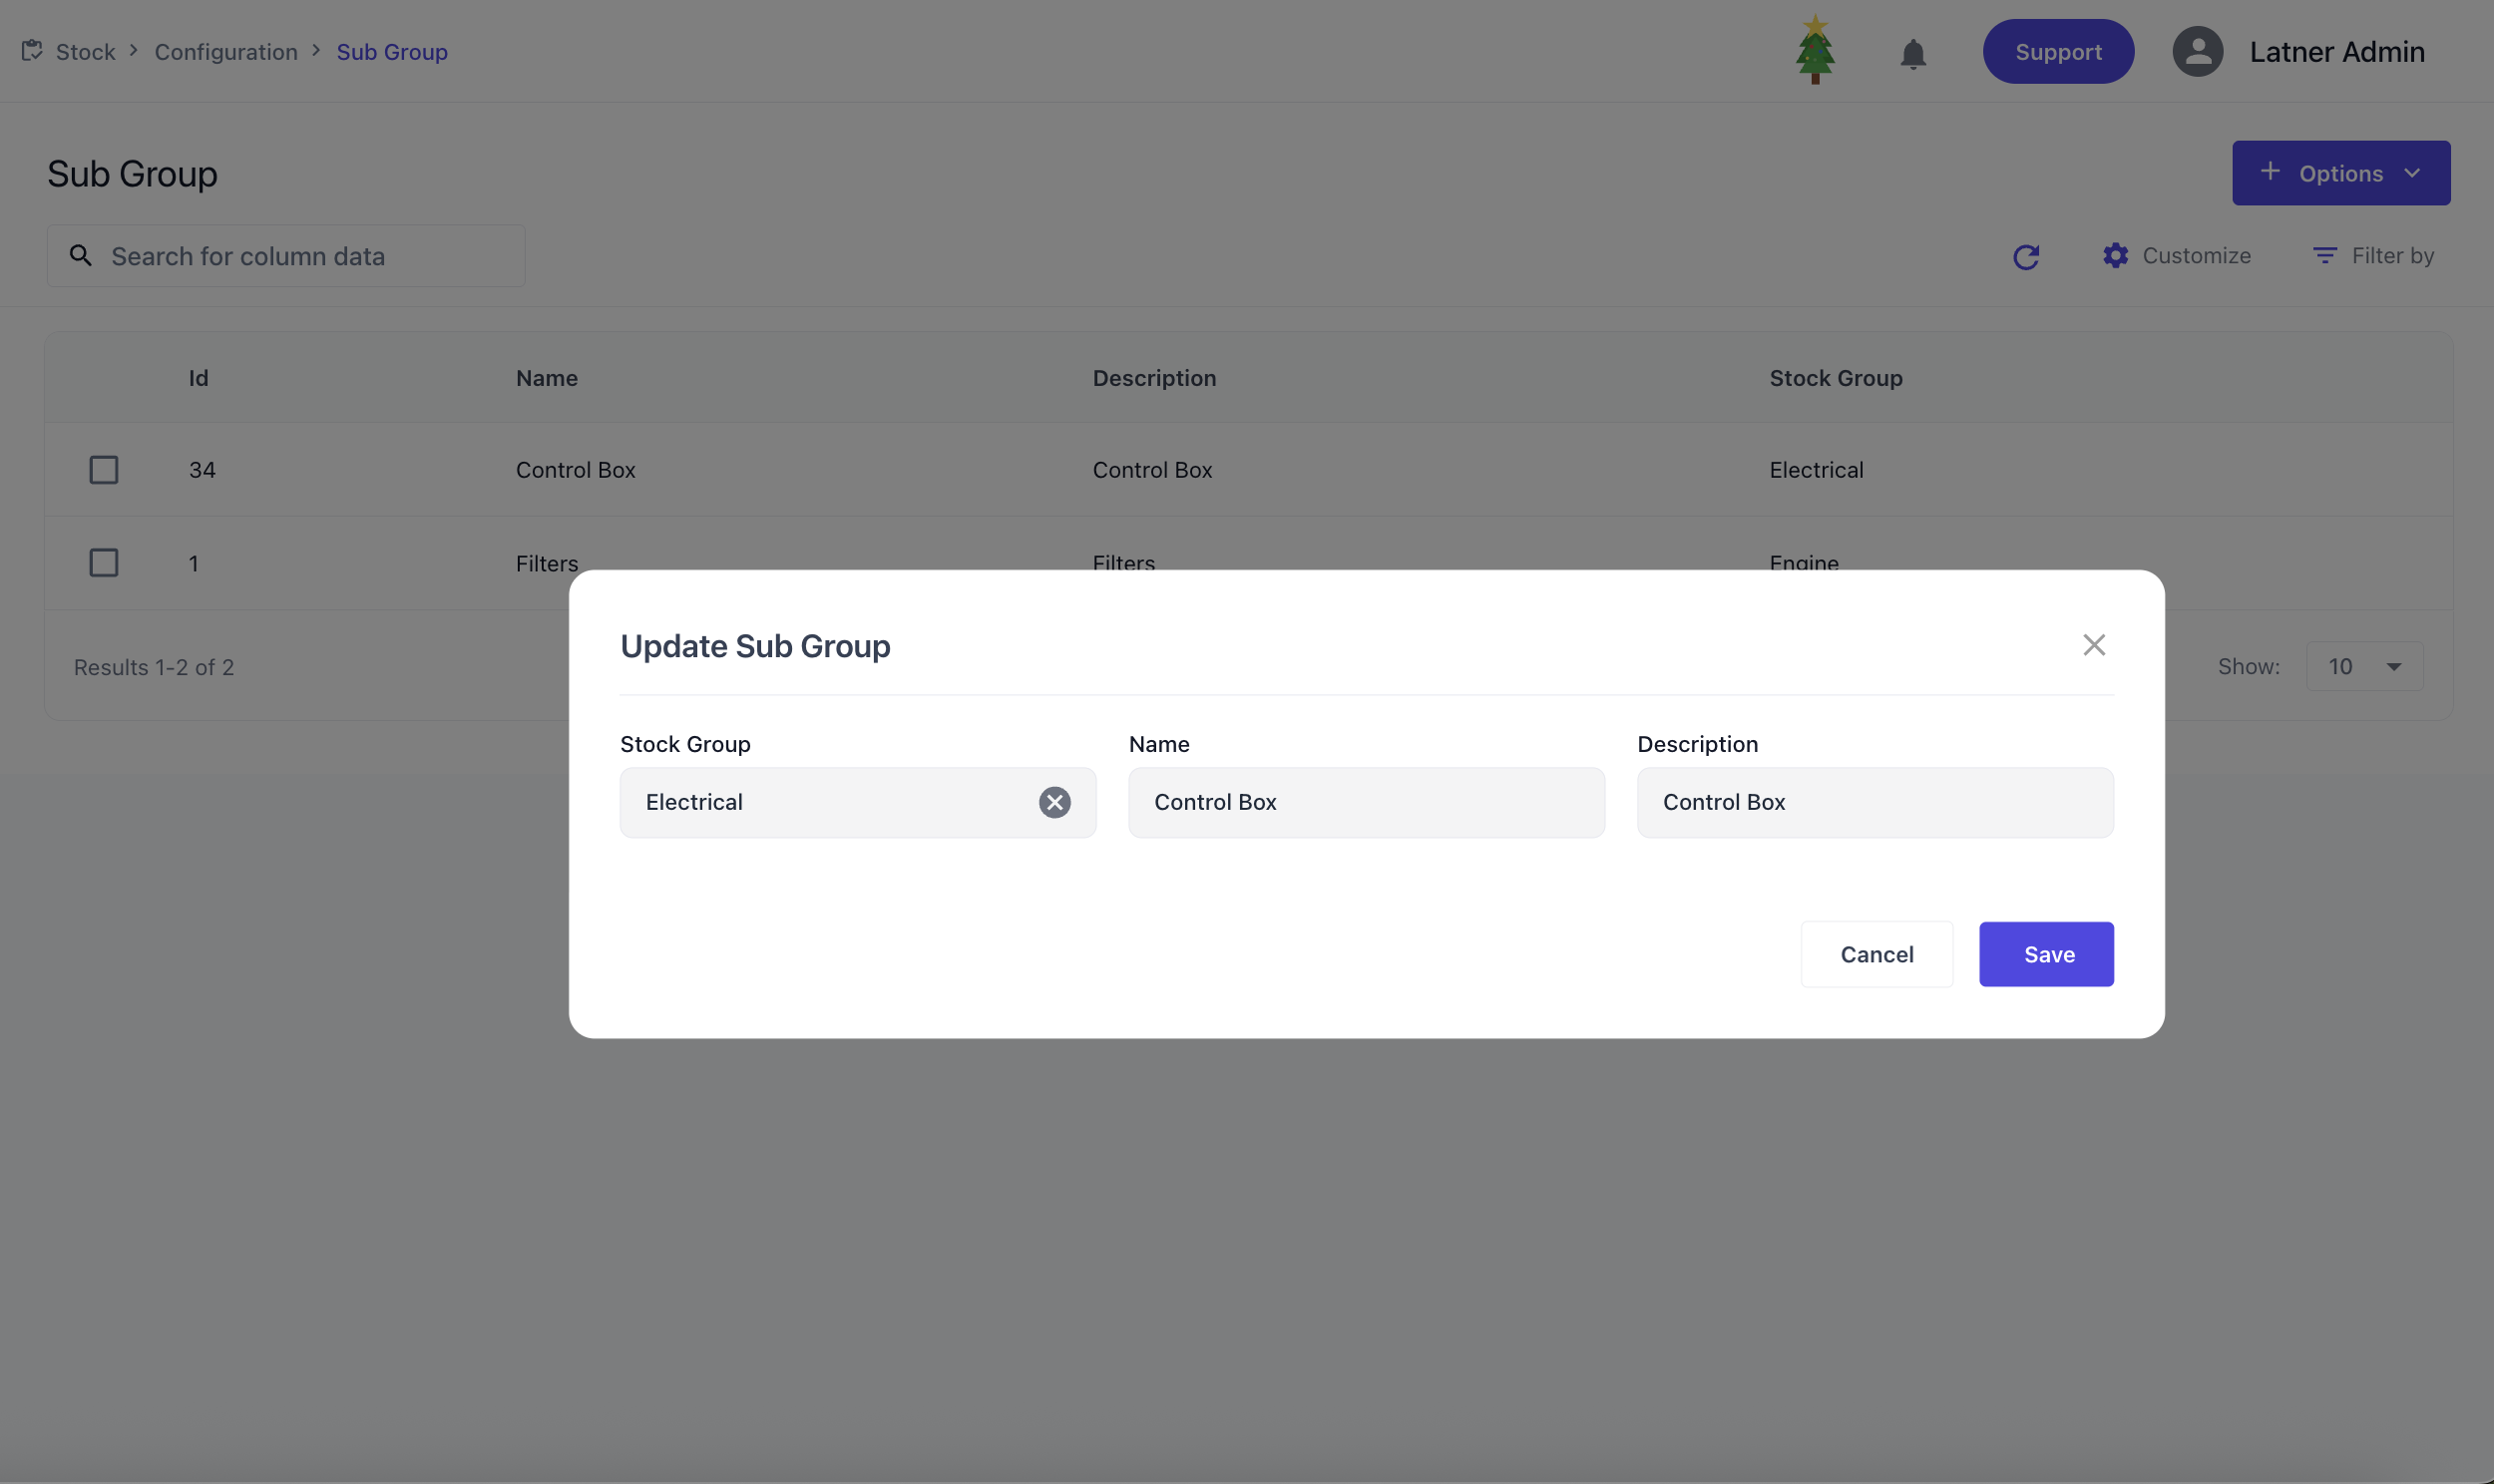Clear the Electrical stock group selection
The height and width of the screenshot is (1484, 2494).
(x=1054, y=802)
